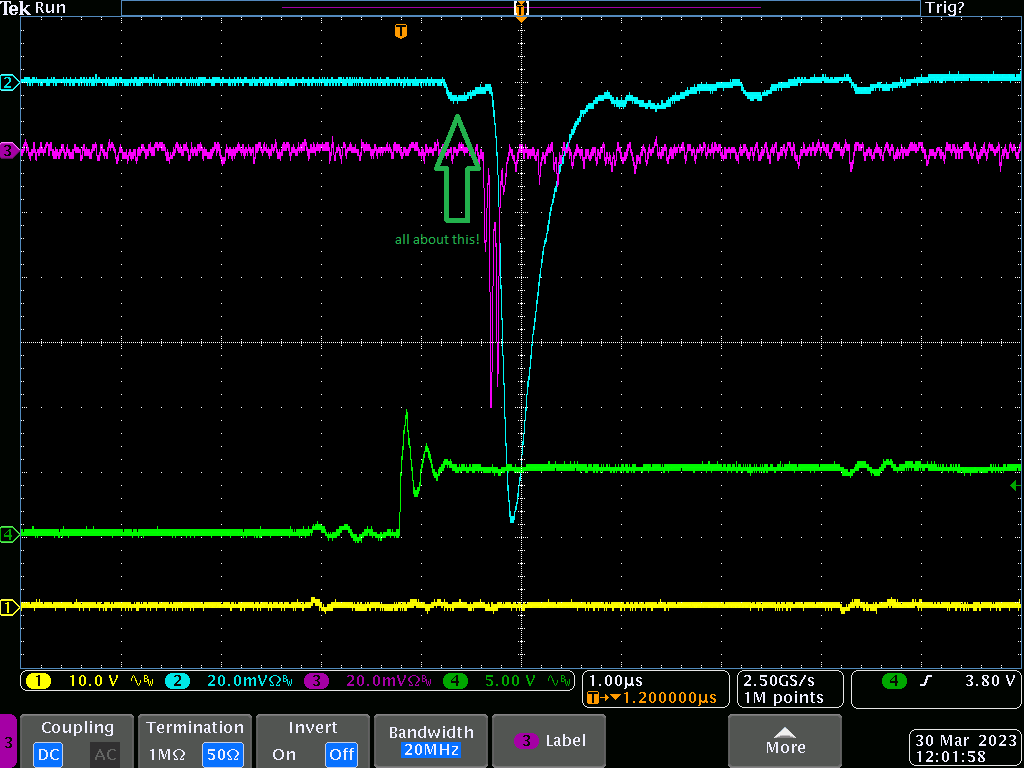Select 1MΩ termination
This screenshot has height=768, width=1024.
tap(167, 754)
